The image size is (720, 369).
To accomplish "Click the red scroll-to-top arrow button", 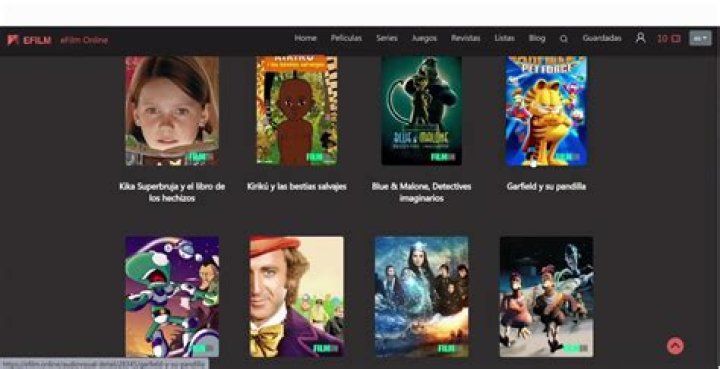I will [x=675, y=346].
